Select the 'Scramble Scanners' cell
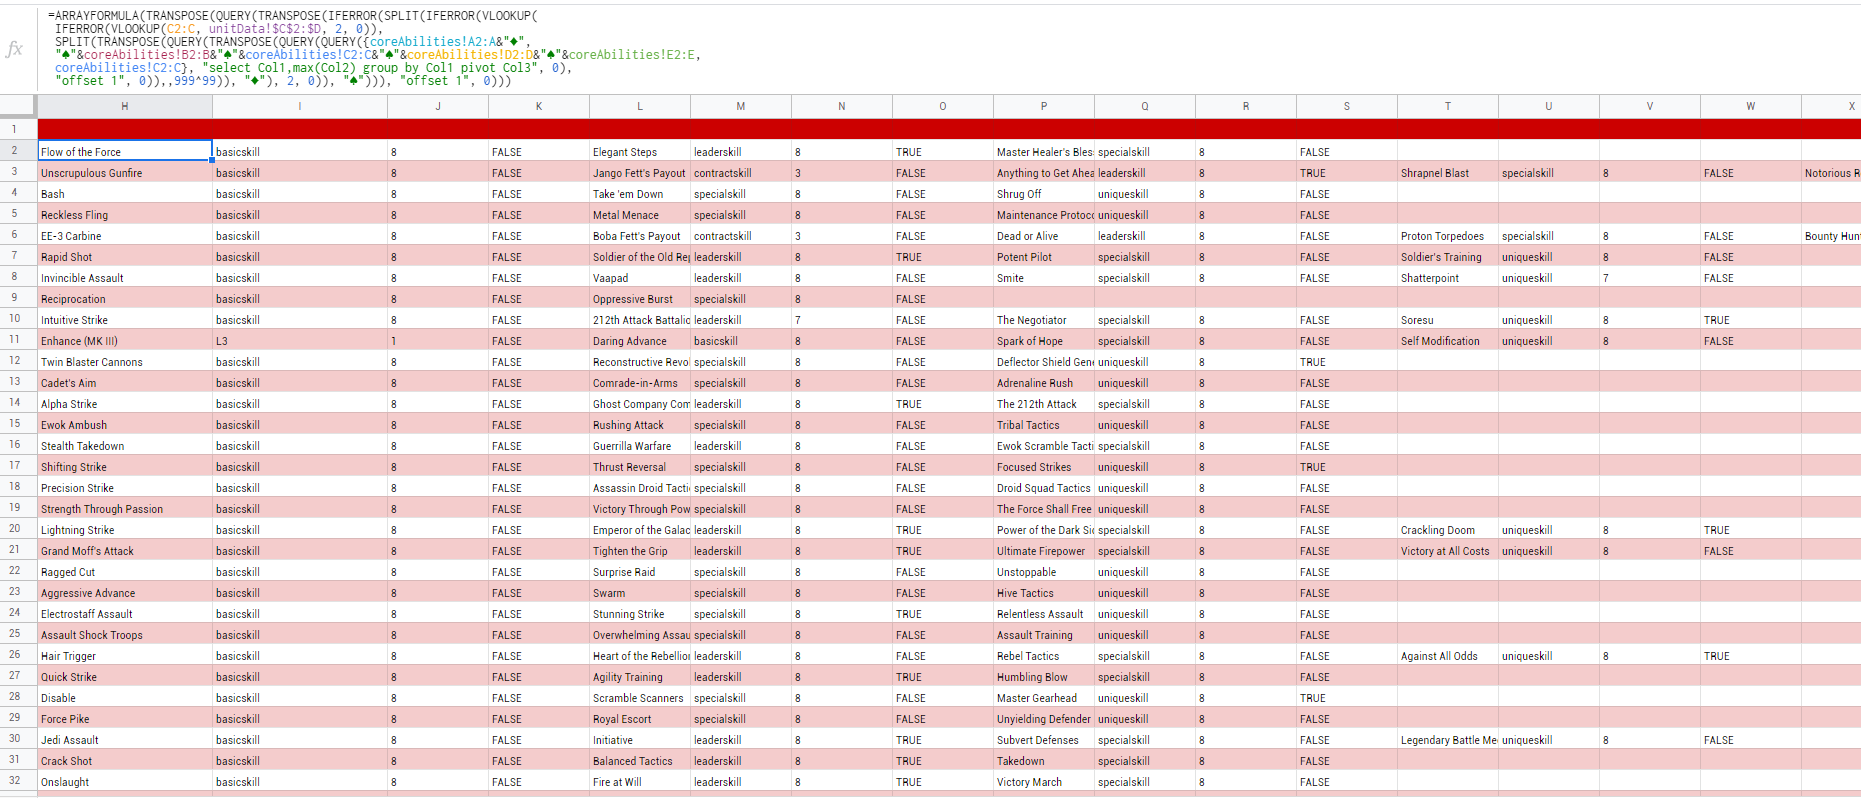Screen dimensions: 1861x798 coord(640,698)
